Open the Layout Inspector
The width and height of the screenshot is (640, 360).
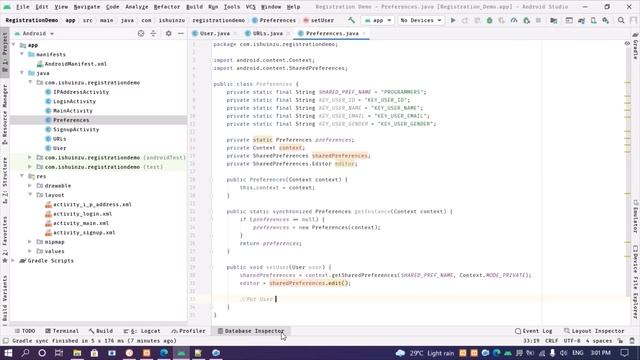click(x=594, y=331)
